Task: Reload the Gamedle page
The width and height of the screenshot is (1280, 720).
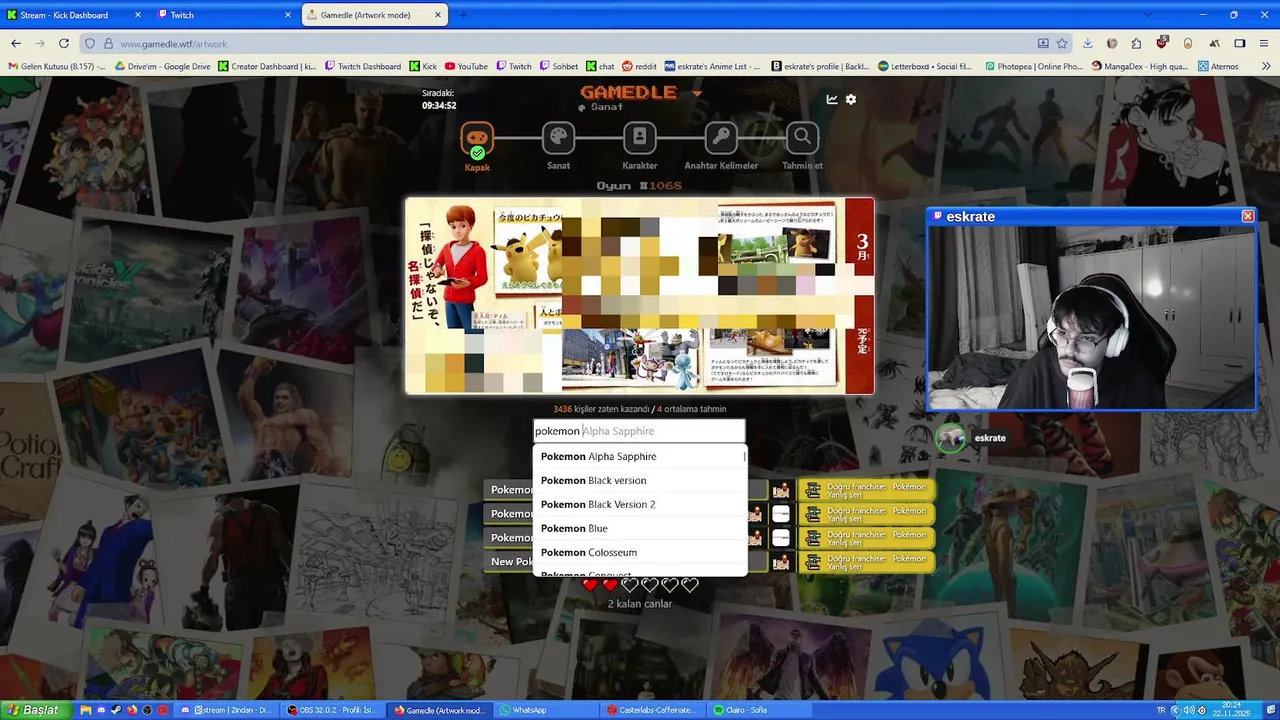Action: pos(64,43)
